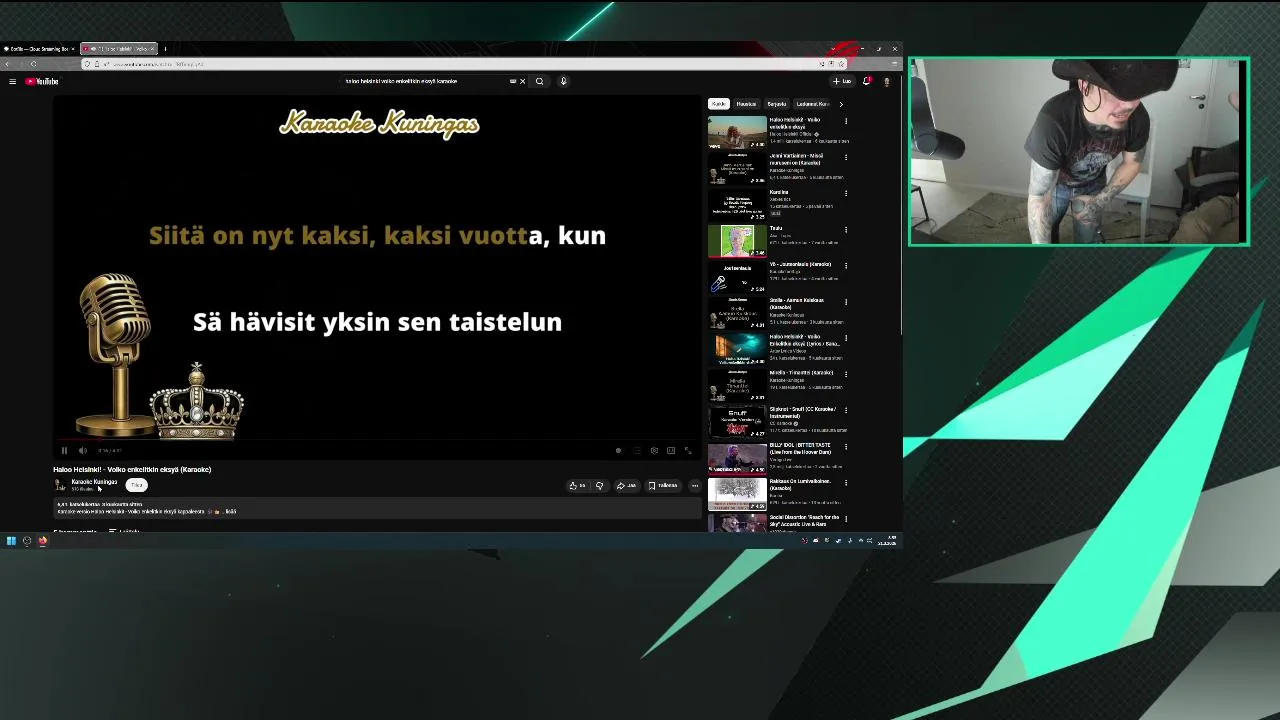Click the search magnifier button
Image resolution: width=1280 pixels, height=720 pixels.
(x=539, y=81)
